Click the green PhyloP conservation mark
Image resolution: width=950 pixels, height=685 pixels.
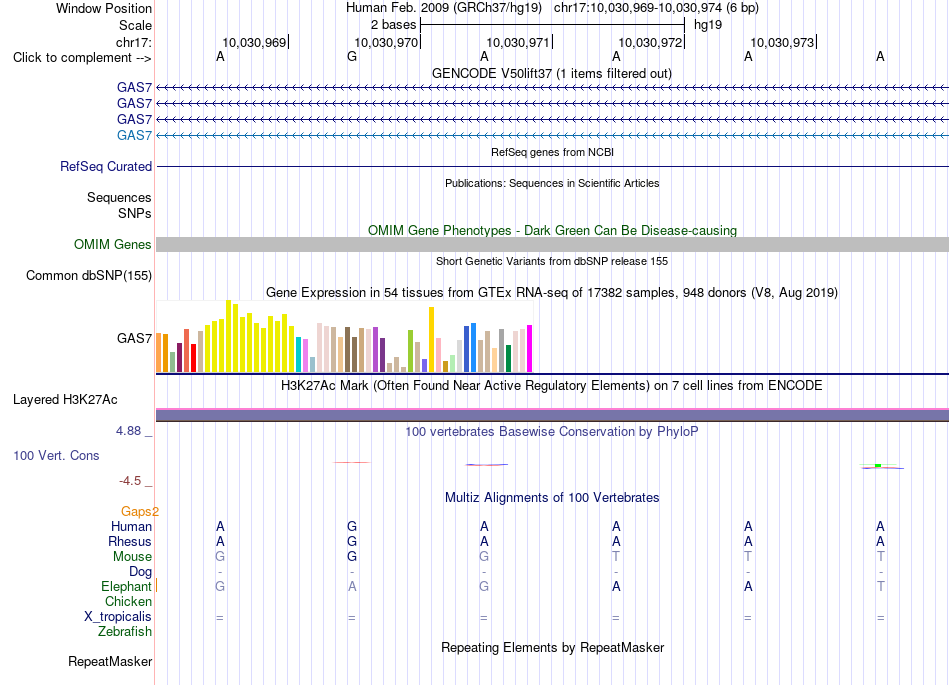click(878, 465)
